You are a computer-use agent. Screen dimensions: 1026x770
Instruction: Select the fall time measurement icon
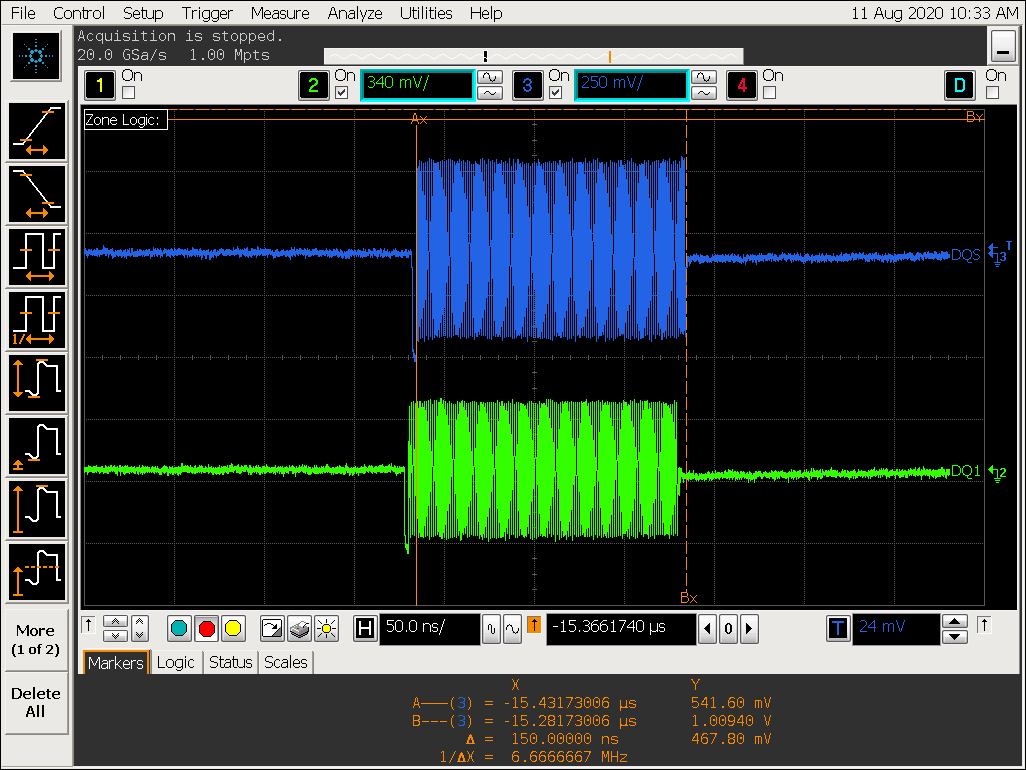(37, 194)
